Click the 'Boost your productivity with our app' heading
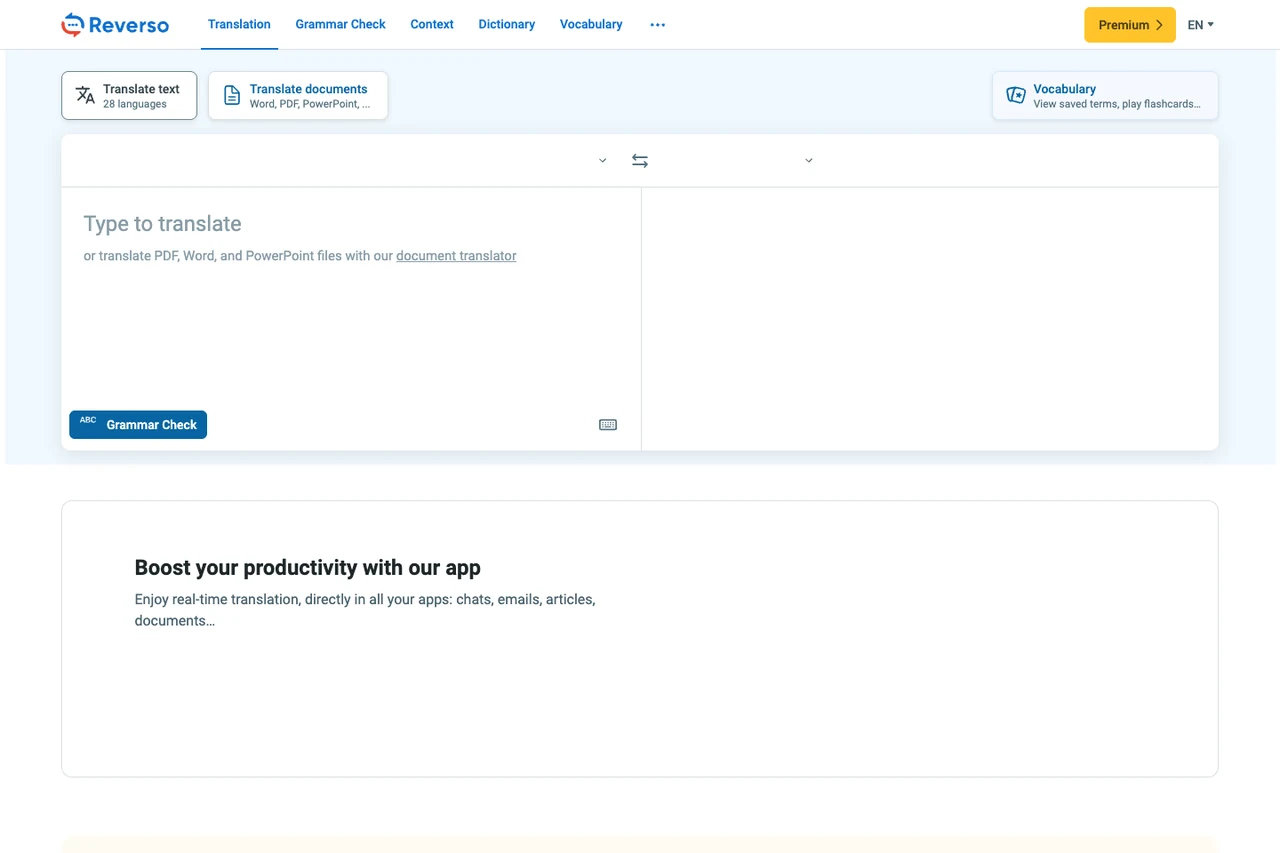Viewport: 1280px width, 853px height. click(308, 568)
